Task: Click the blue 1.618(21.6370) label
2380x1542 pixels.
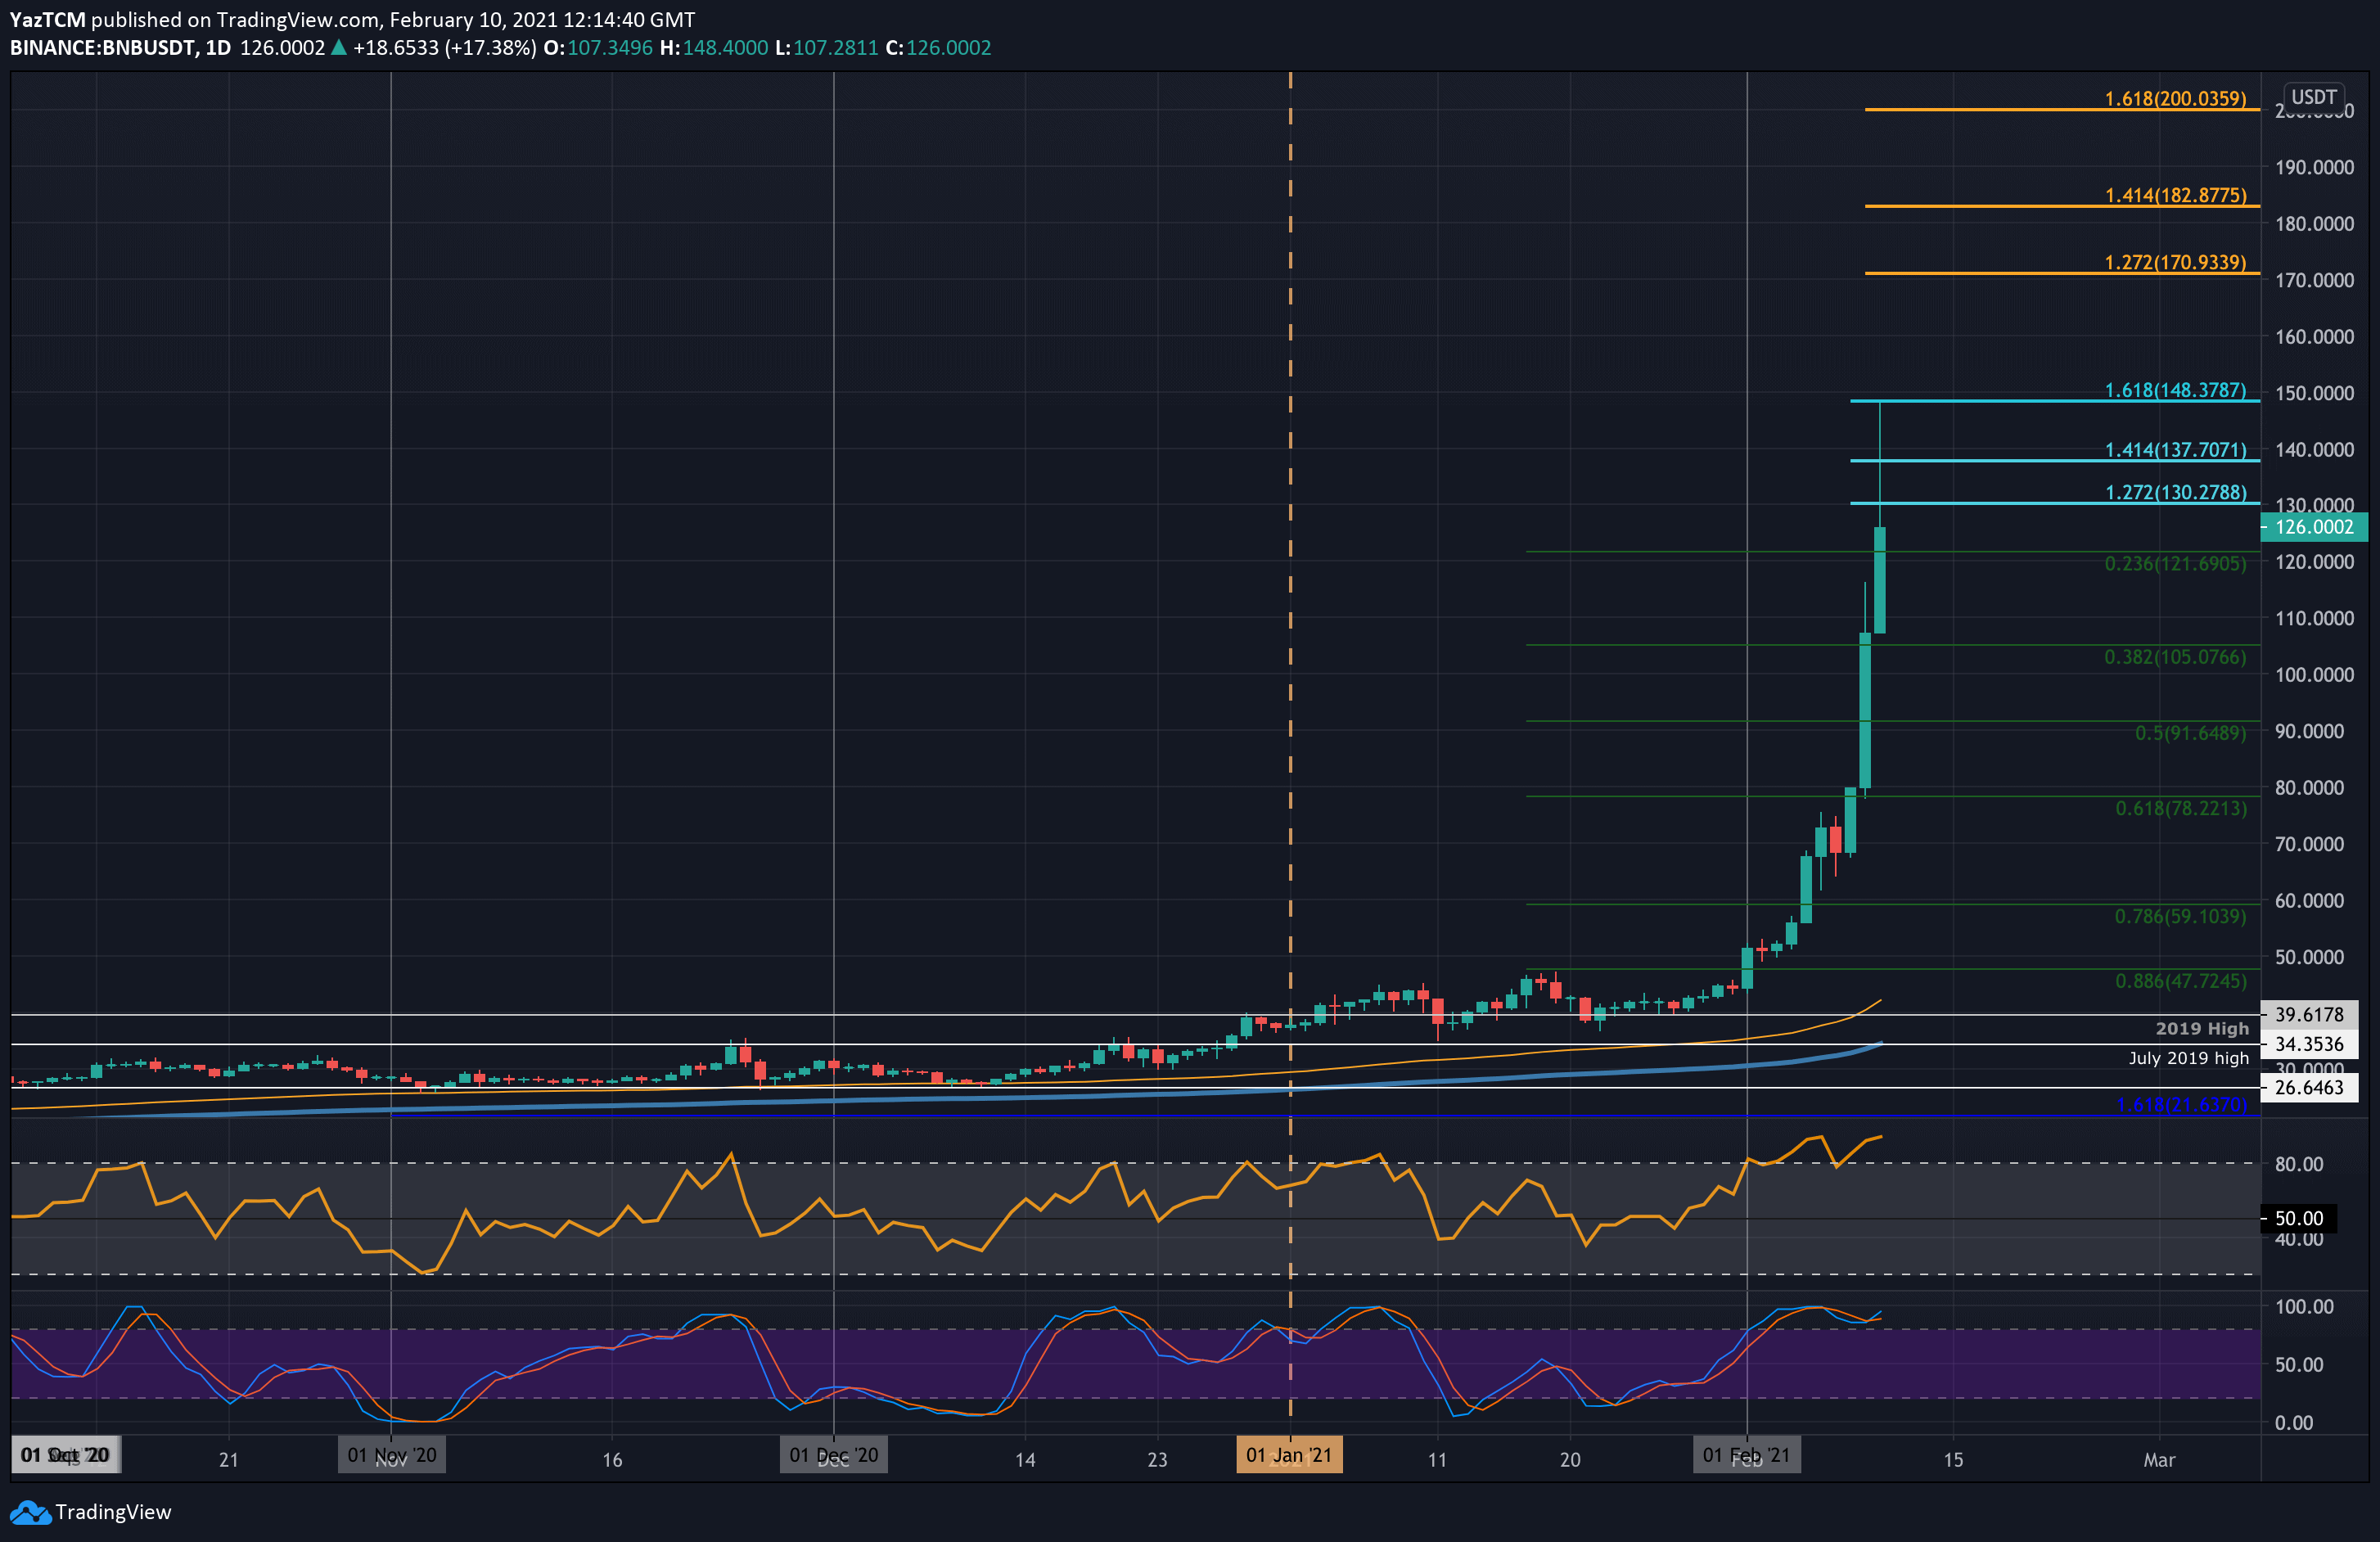Action: click(x=2181, y=1105)
